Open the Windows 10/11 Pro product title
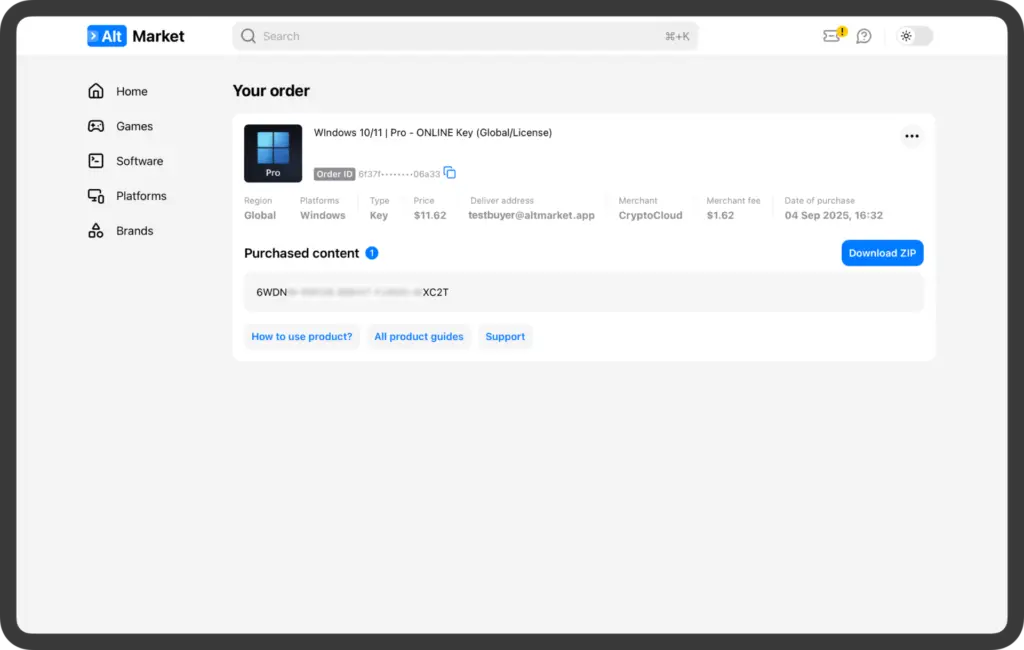The image size is (1024, 650). (433, 133)
